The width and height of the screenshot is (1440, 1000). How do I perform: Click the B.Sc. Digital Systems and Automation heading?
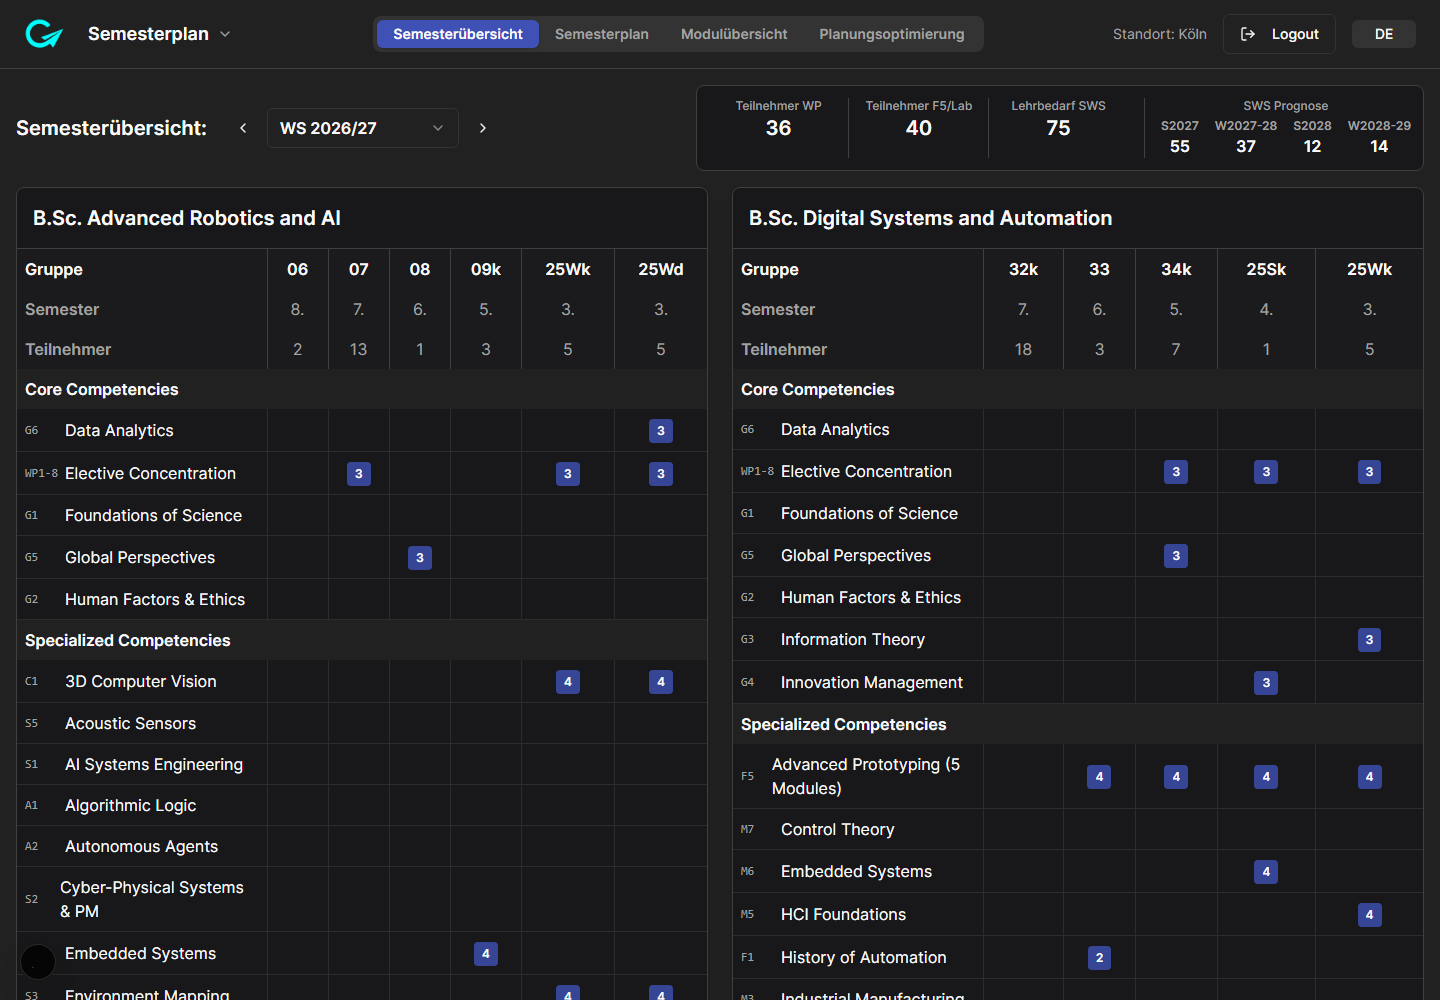point(930,218)
